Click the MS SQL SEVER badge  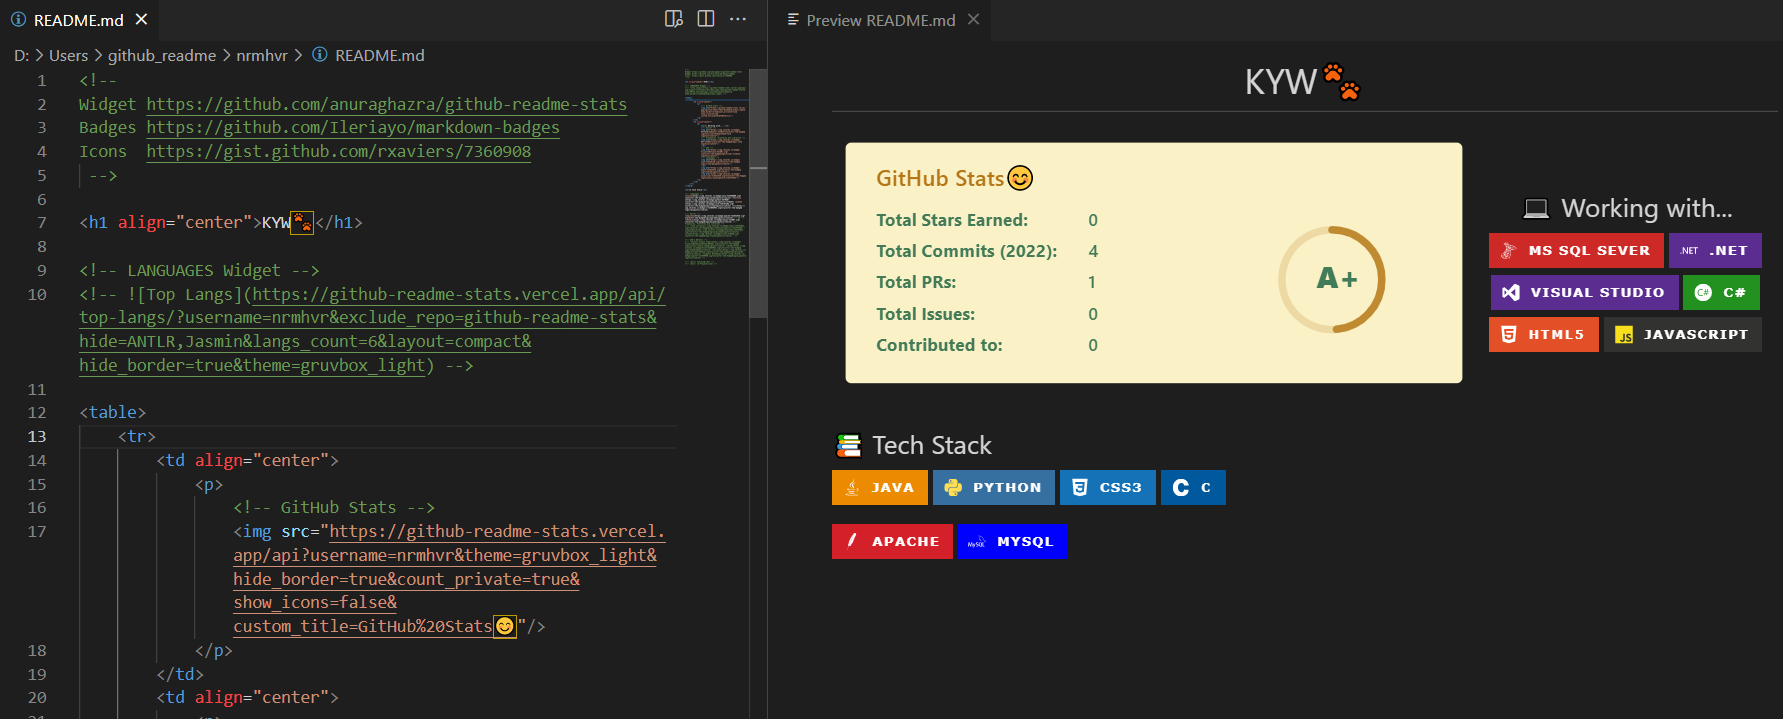click(1576, 250)
